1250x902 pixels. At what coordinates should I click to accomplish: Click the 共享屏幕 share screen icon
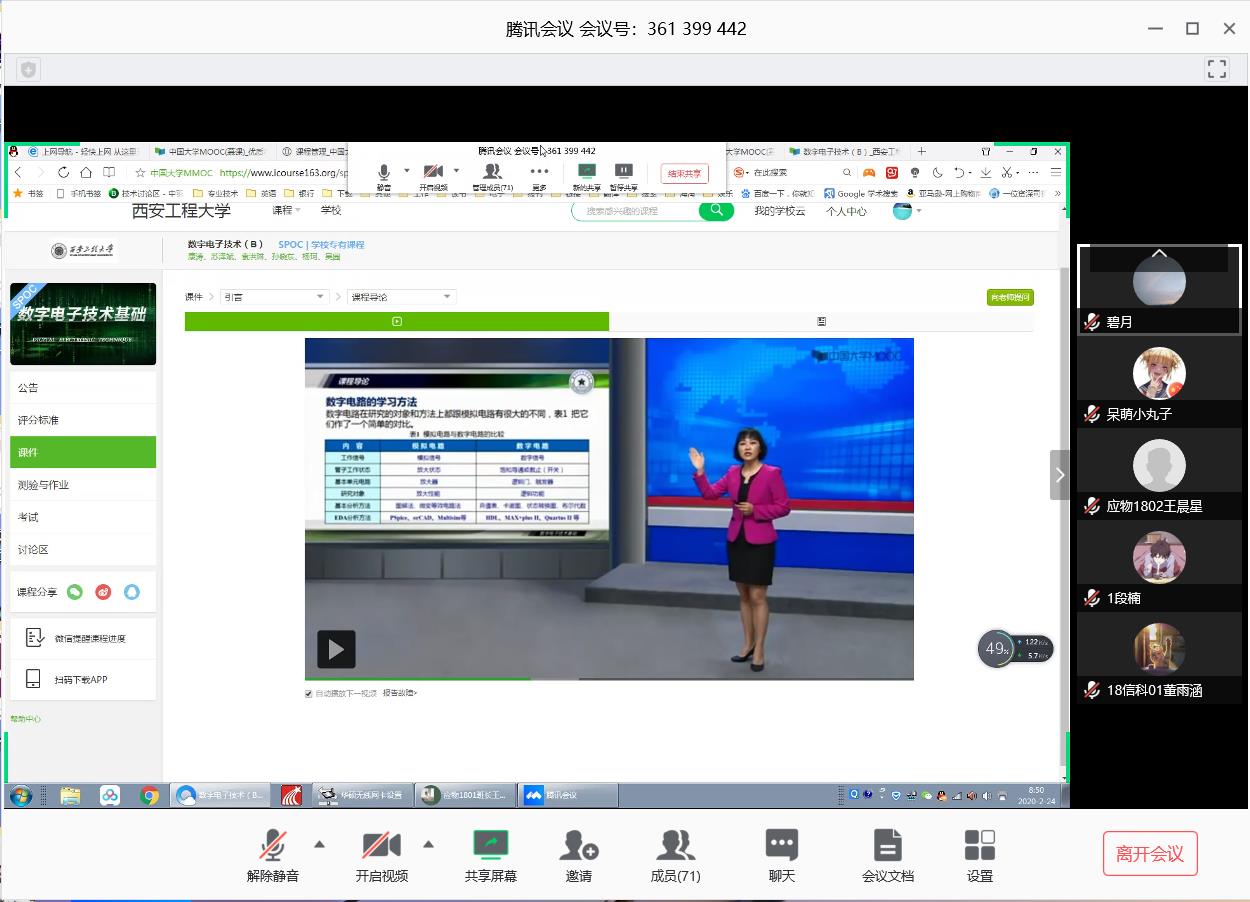pos(490,855)
